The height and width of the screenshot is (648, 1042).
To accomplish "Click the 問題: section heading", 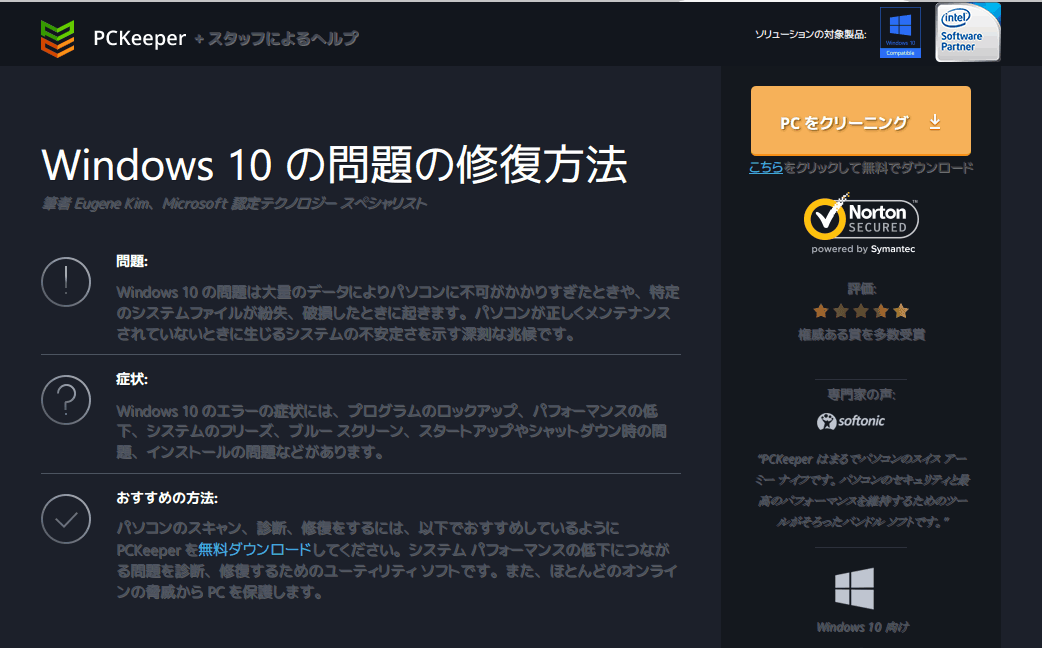I will 132,261.
